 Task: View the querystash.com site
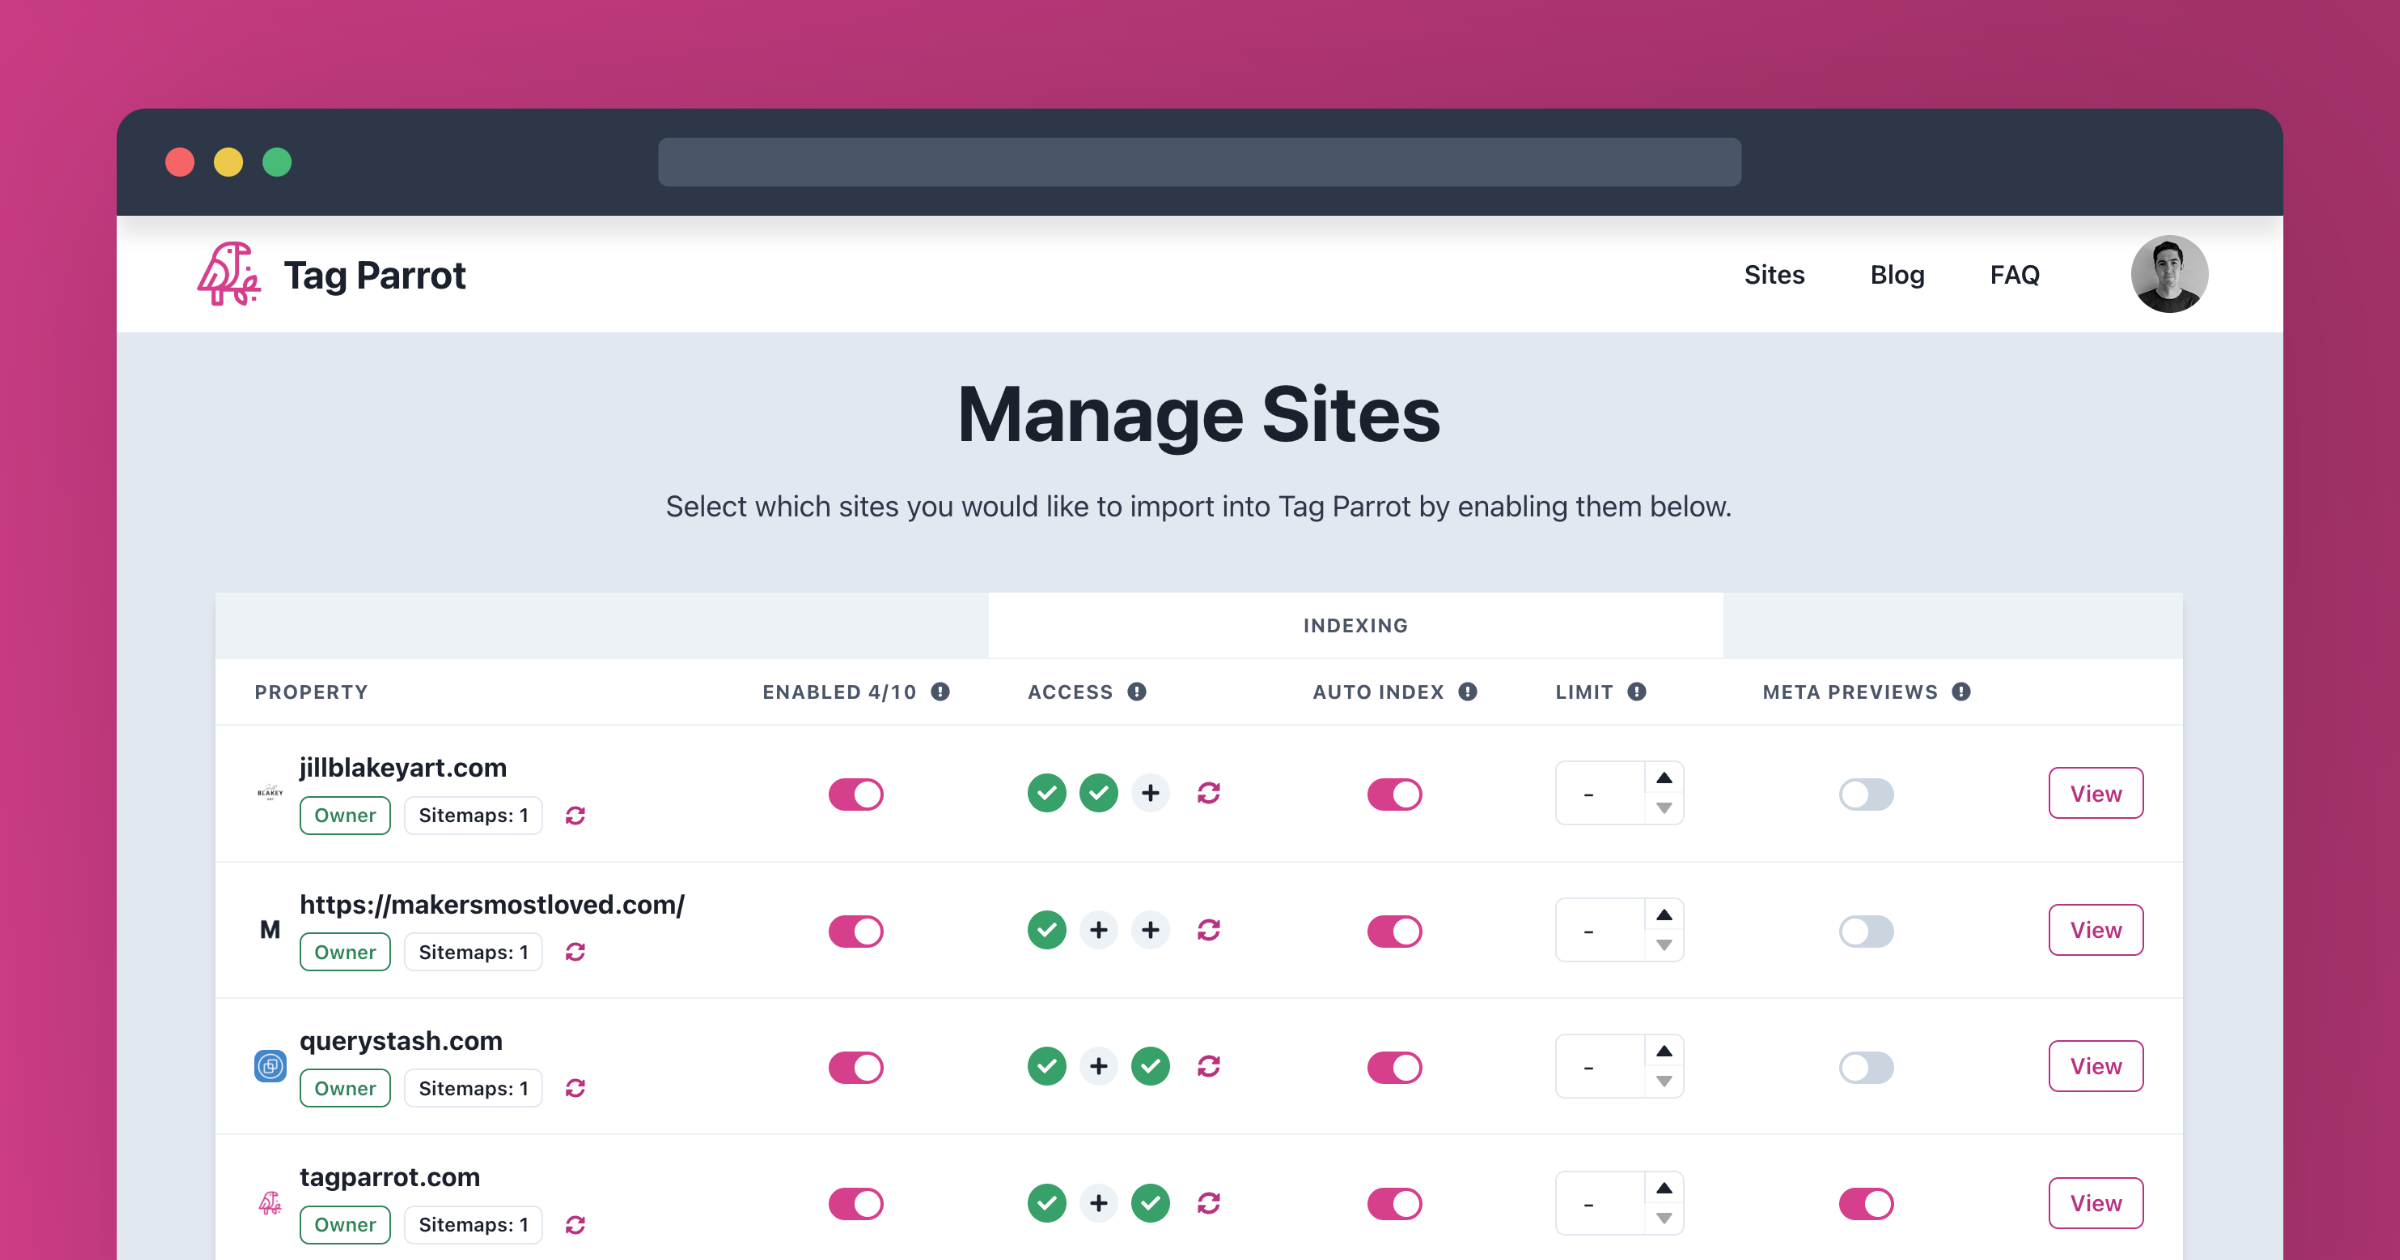[2096, 1066]
